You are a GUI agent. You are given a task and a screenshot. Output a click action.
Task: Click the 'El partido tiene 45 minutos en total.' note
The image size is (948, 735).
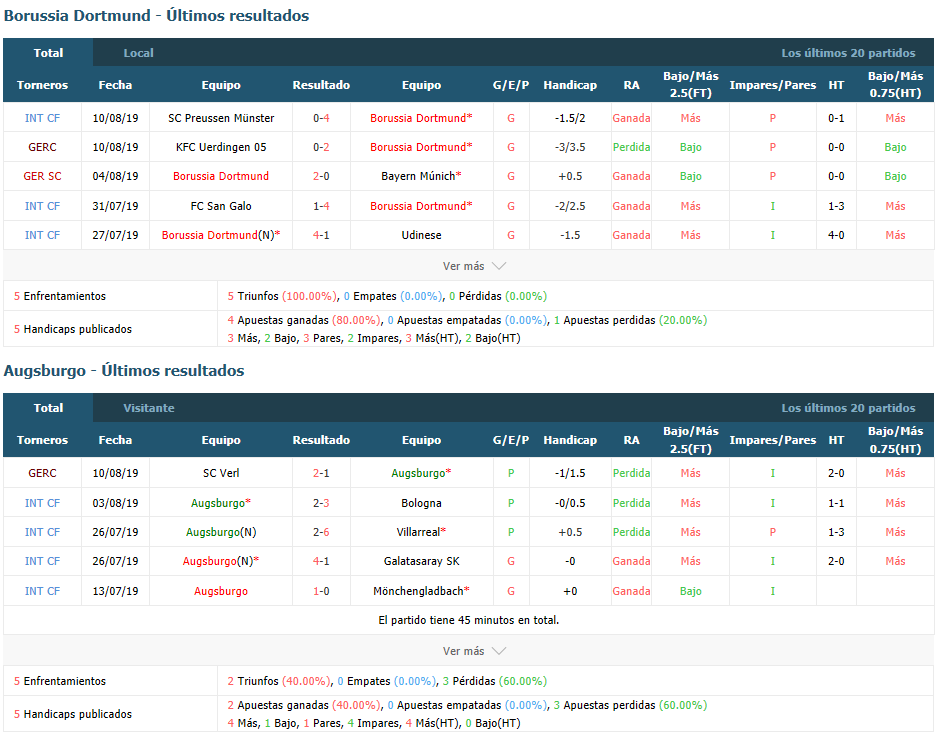point(469,620)
